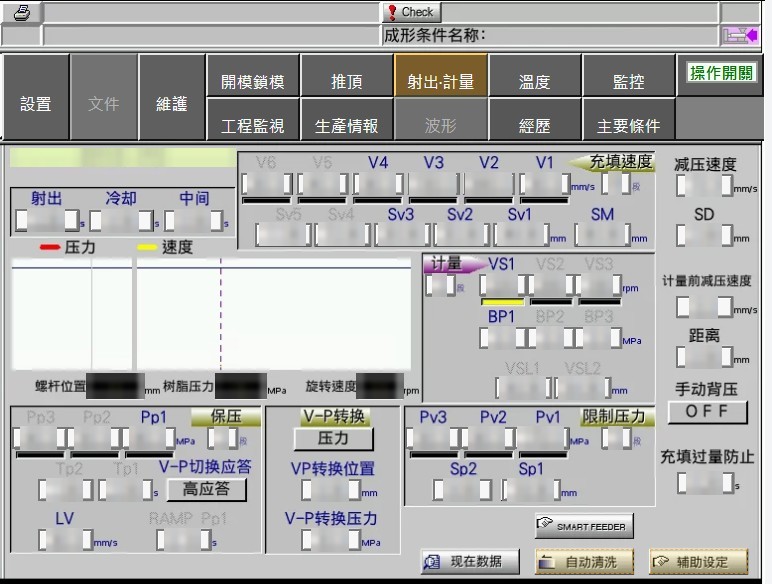Switch to 開模鎖模 tab
Viewport: 772px width, 584px height.
253,75
